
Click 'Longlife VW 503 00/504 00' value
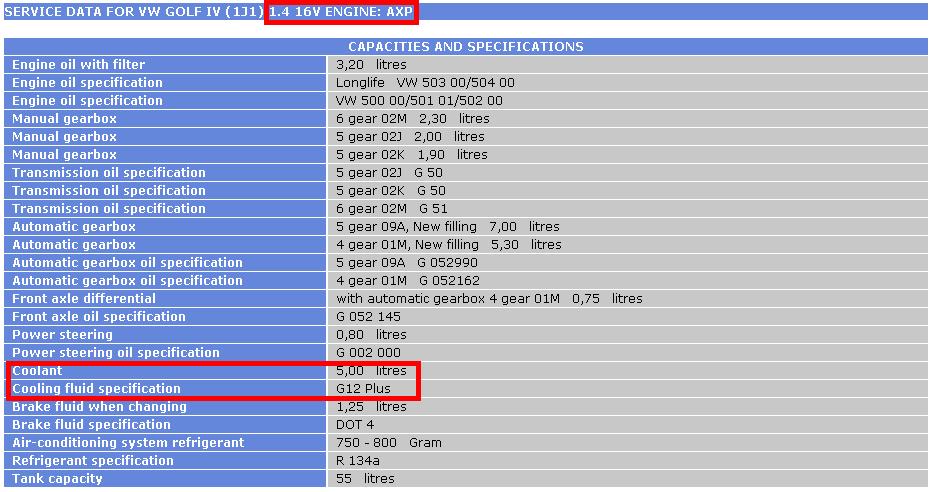click(425, 82)
